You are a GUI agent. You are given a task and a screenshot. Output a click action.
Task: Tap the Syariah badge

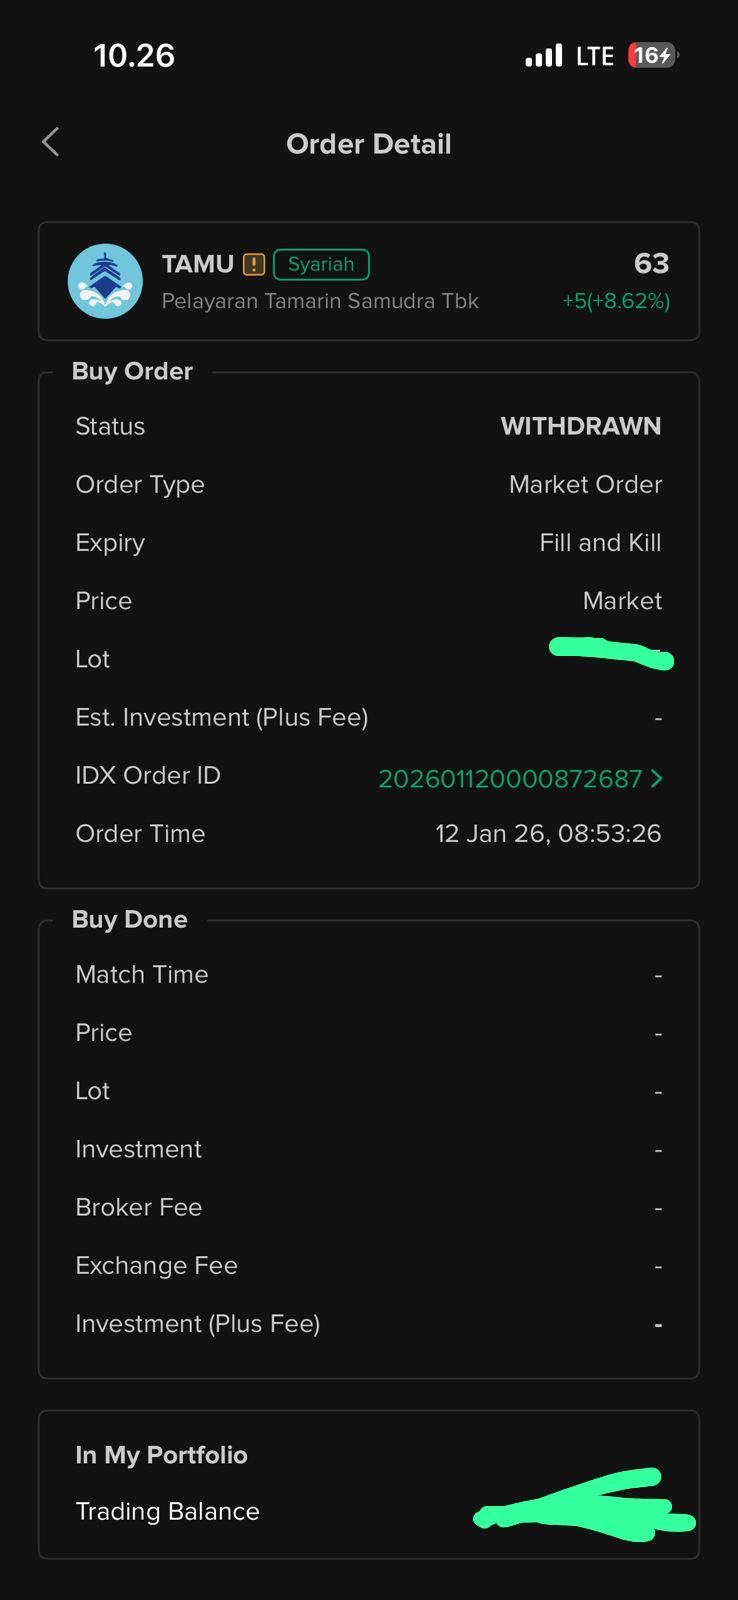pyautogui.click(x=321, y=264)
